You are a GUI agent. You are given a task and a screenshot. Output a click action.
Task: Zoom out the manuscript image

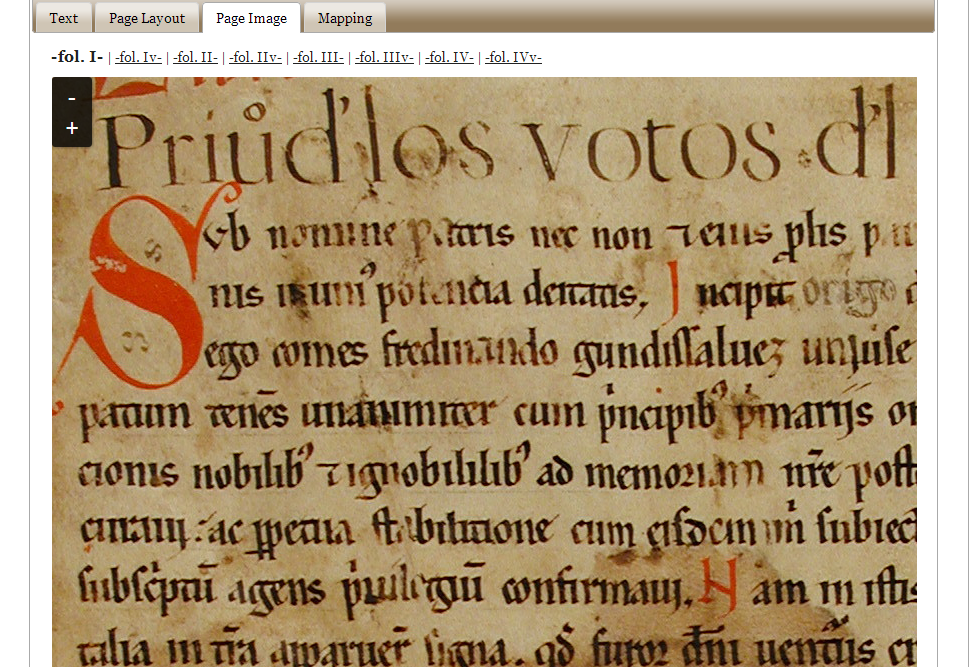(72, 98)
